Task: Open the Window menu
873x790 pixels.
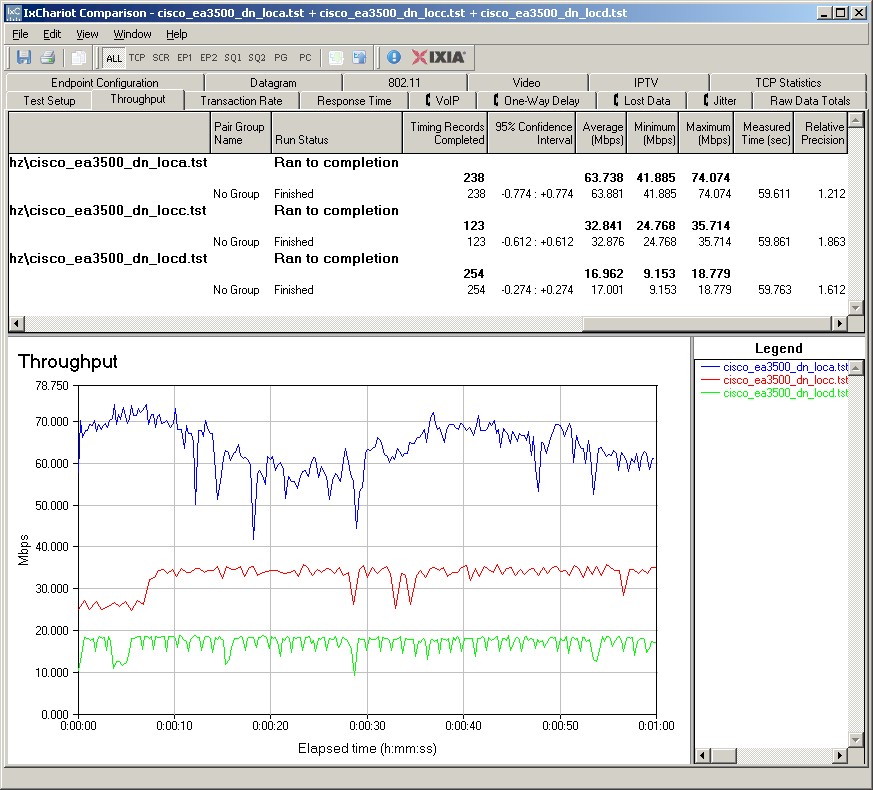Action: tap(133, 34)
